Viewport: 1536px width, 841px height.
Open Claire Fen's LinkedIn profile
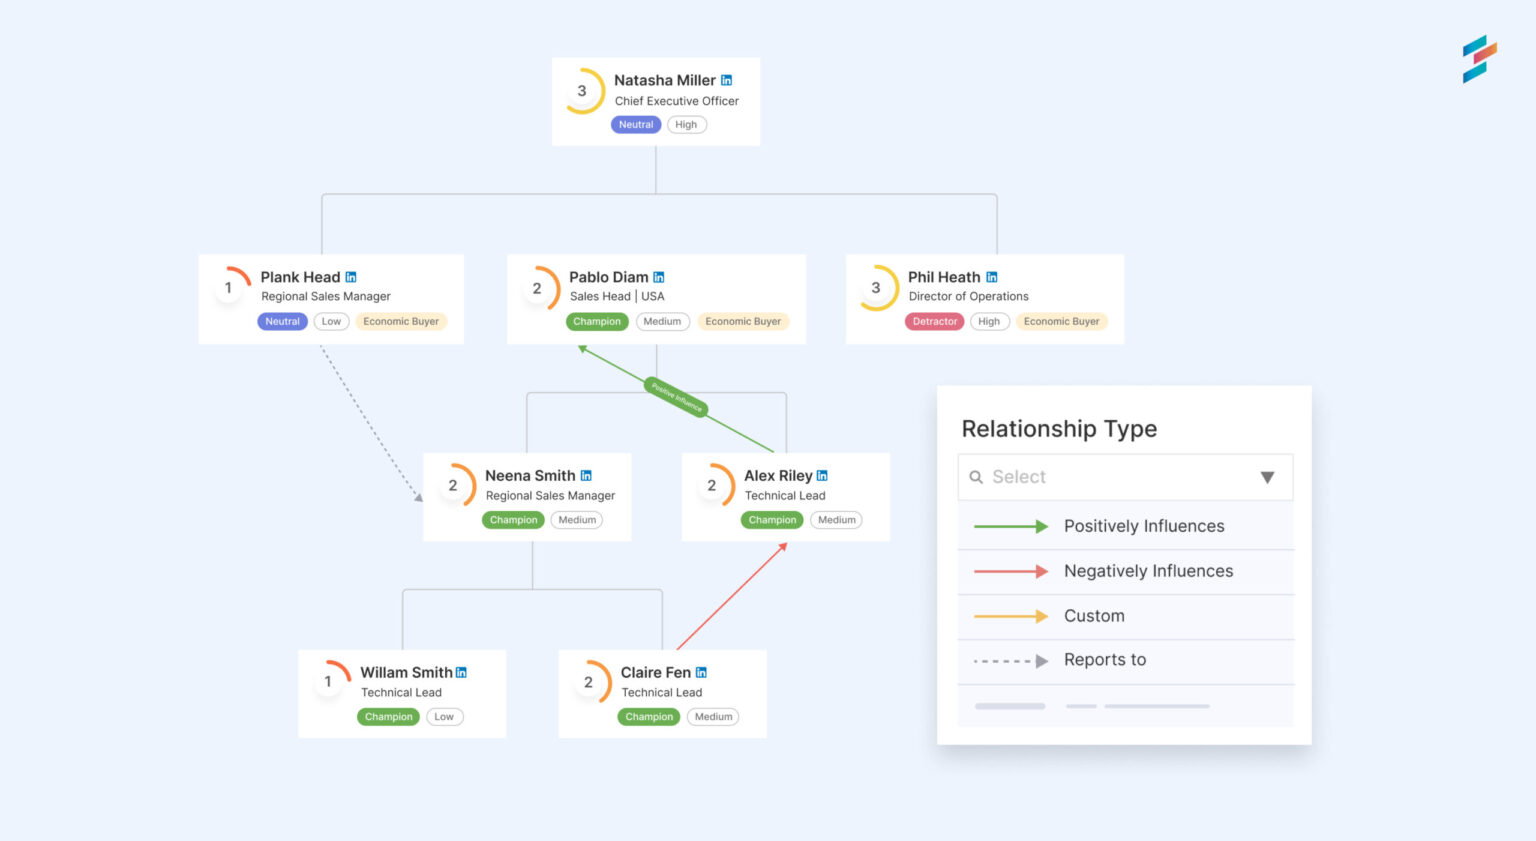click(x=700, y=672)
